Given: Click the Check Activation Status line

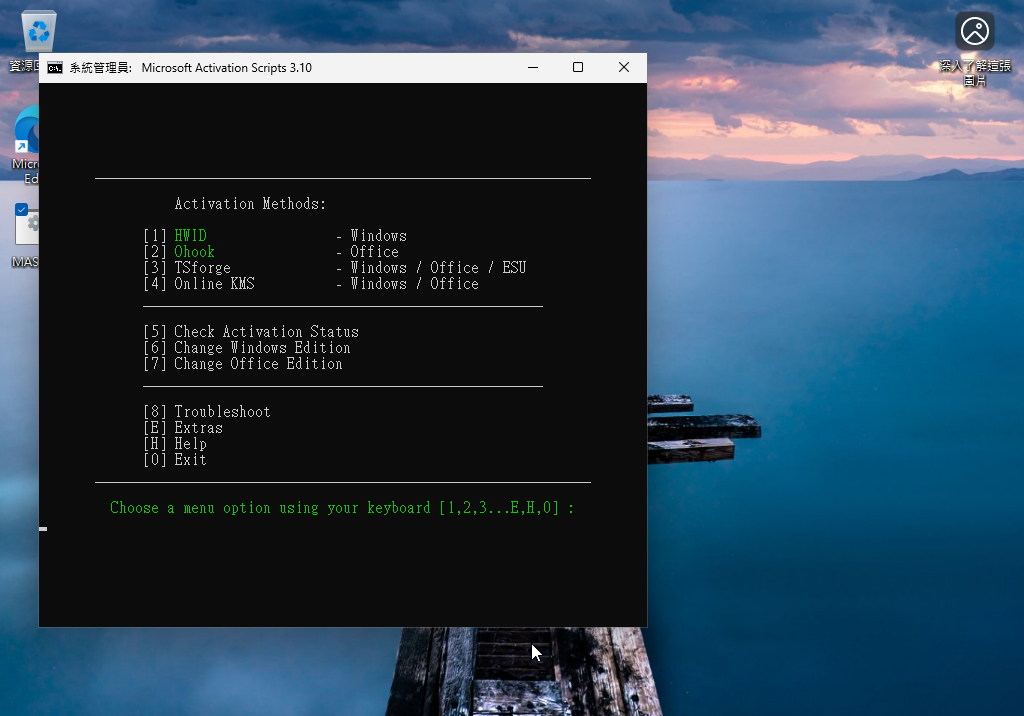Looking at the screenshot, I should click(x=265, y=332).
